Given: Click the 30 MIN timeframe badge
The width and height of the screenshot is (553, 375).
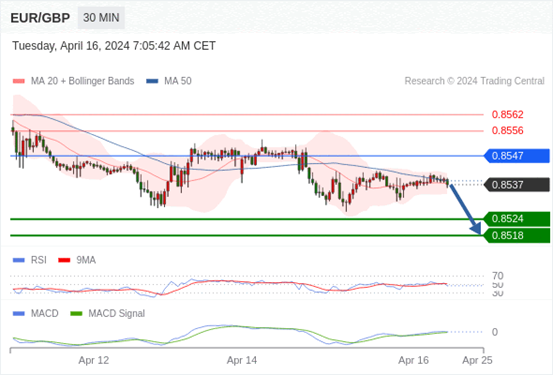Looking at the screenshot, I should pos(101,17).
